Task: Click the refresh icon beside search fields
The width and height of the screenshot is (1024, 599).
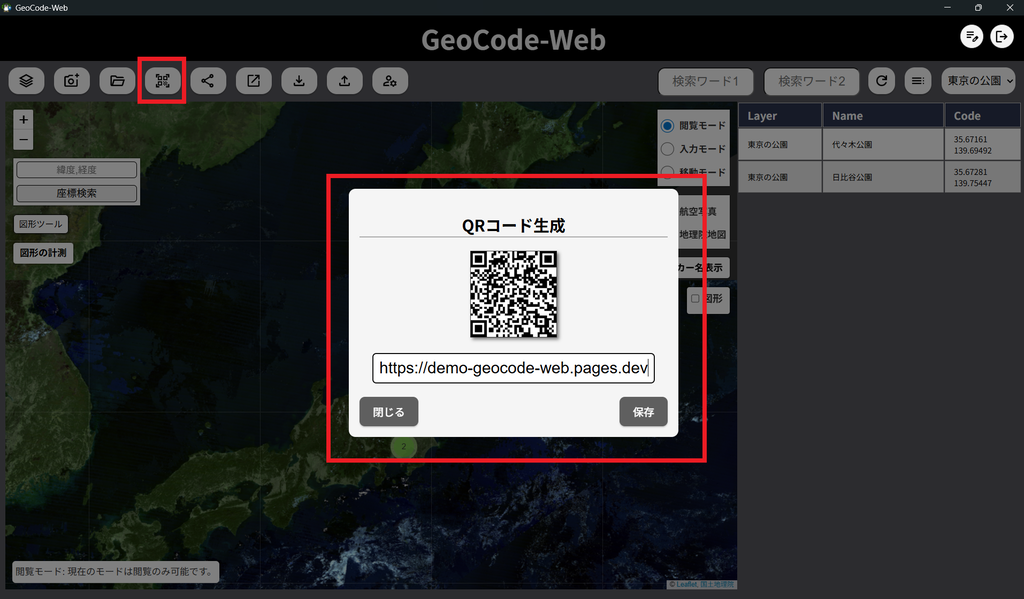Action: point(882,81)
